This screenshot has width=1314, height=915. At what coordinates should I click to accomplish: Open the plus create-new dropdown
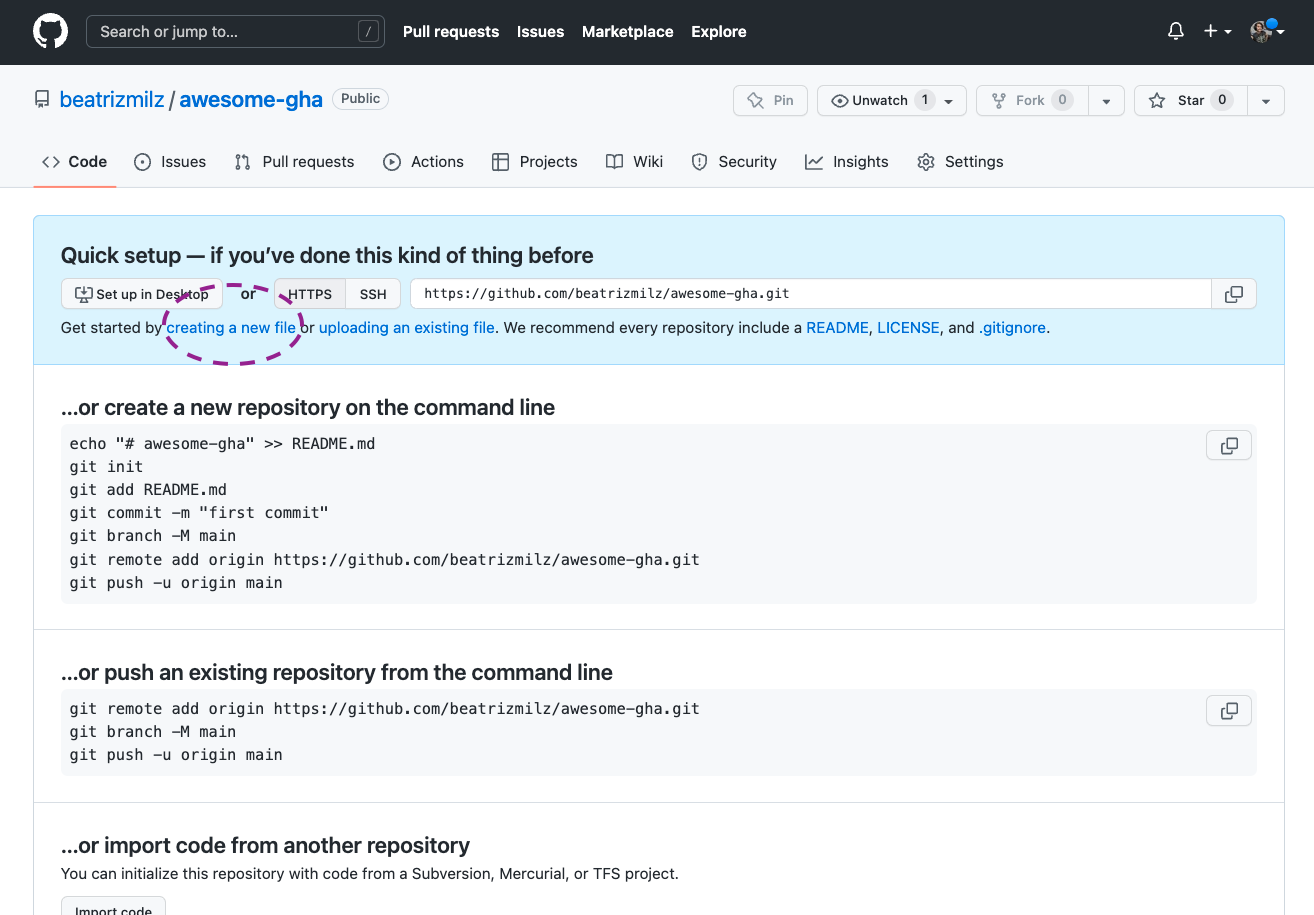1217,32
